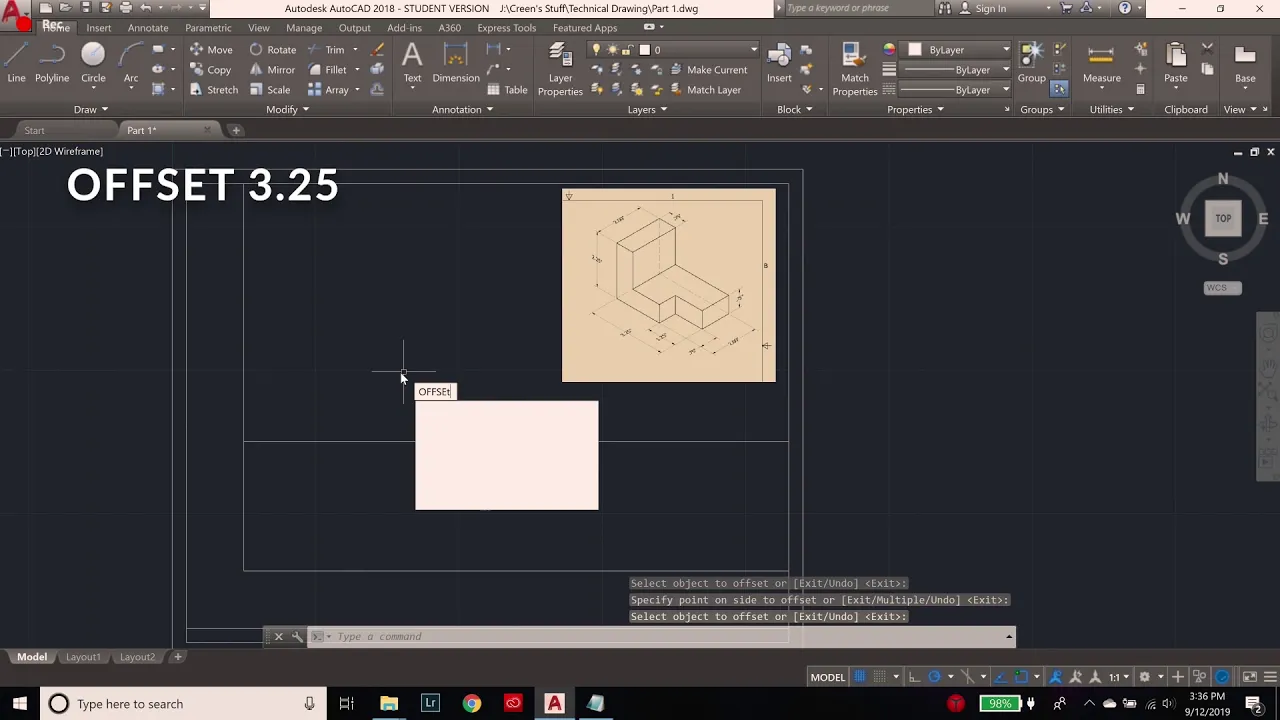Viewport: 1280px width, 720px height.
Task: Activate the Fillet command
Action: [327, 70]
